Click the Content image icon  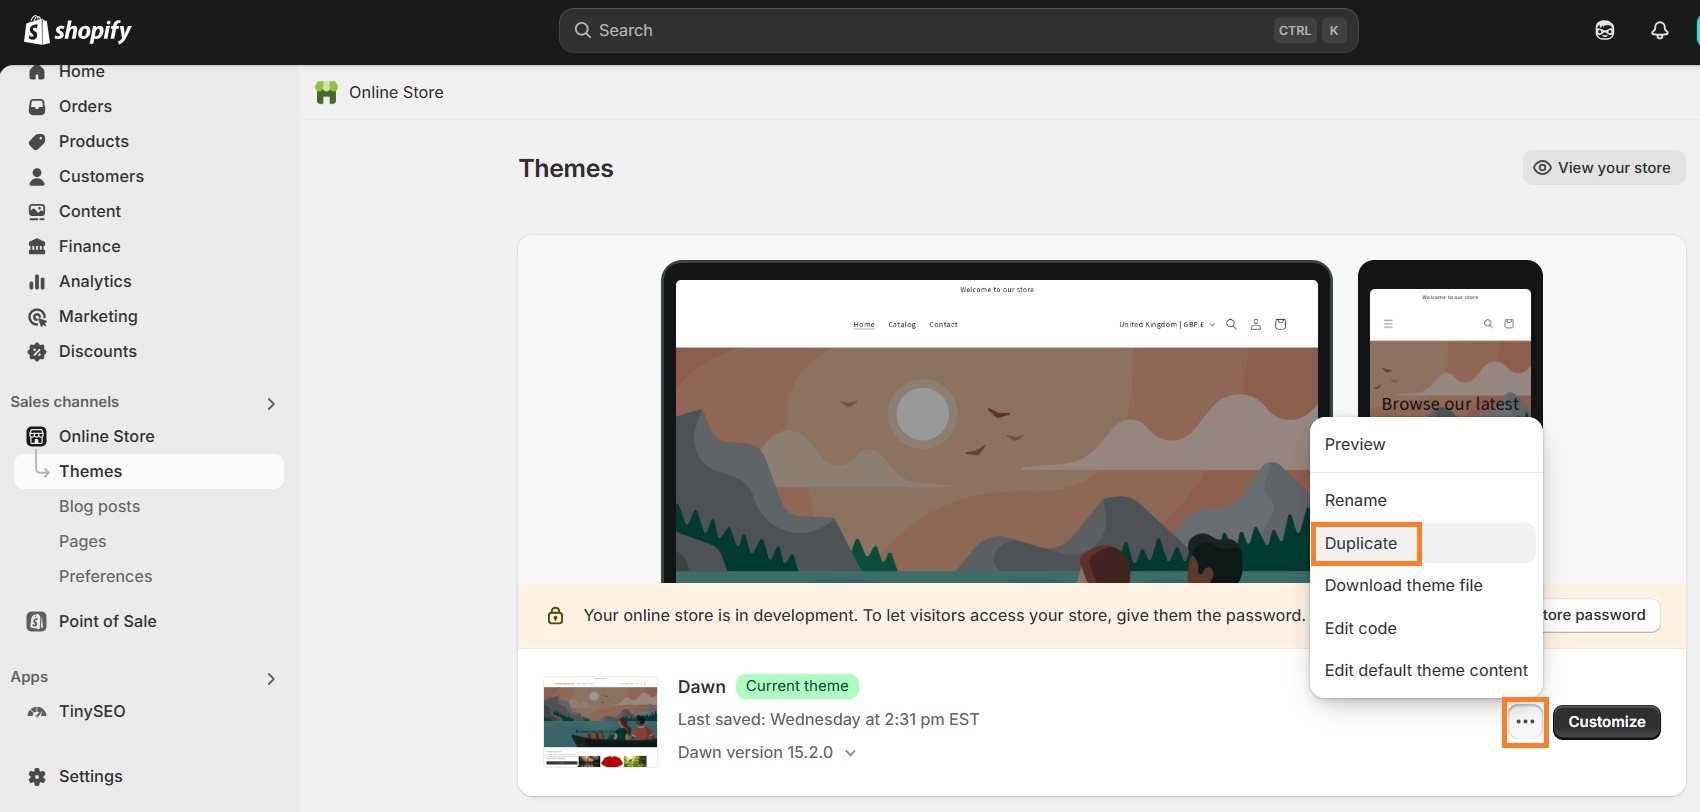click(x=37, y=212)
